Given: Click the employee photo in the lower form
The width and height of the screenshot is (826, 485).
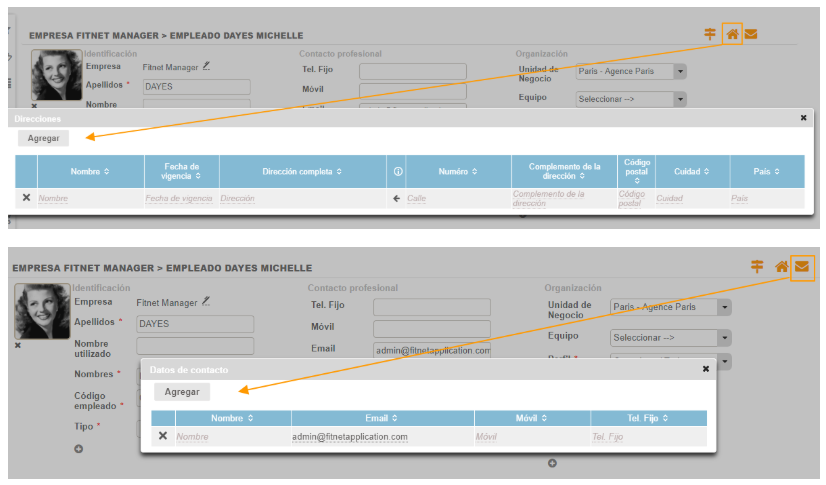Looking at the screenshot, I should (x=41, y=312).
